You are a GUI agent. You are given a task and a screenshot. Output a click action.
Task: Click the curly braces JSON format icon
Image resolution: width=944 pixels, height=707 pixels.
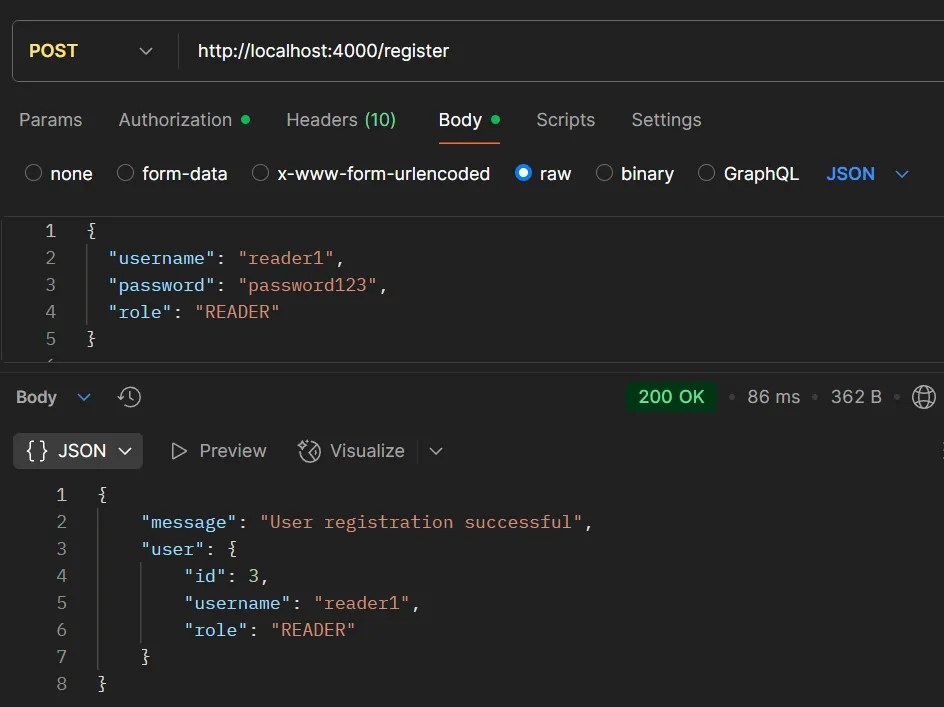click(x=37, y=451)
